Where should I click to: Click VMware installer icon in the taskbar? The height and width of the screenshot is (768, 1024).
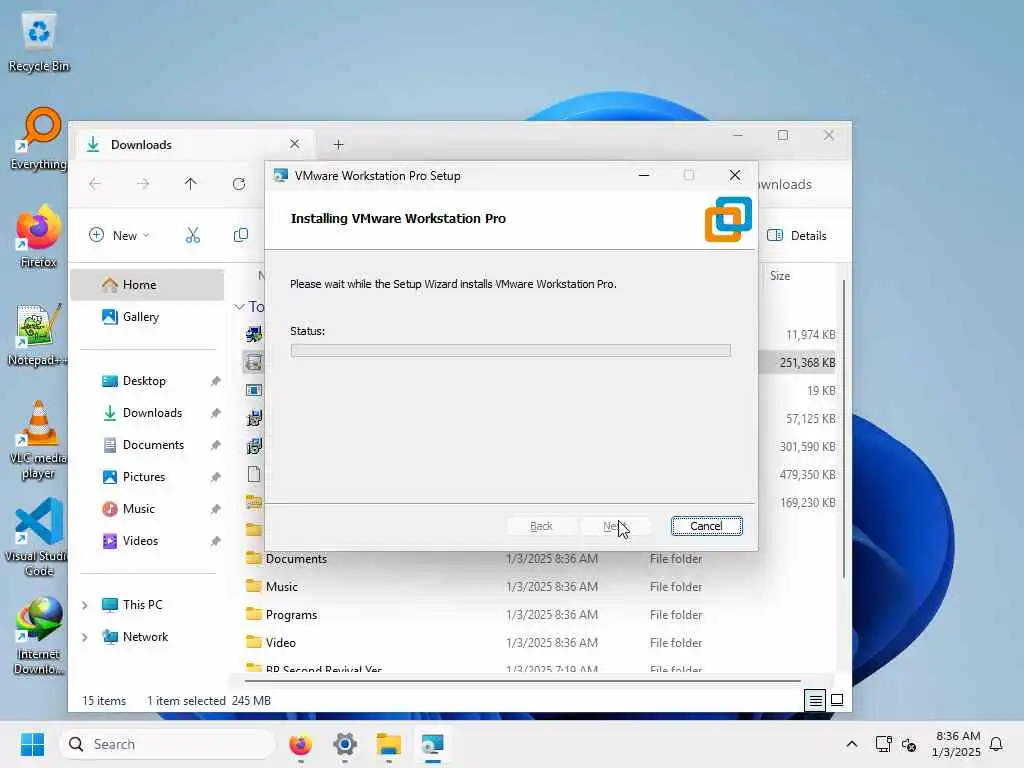(x=432, y=744)
